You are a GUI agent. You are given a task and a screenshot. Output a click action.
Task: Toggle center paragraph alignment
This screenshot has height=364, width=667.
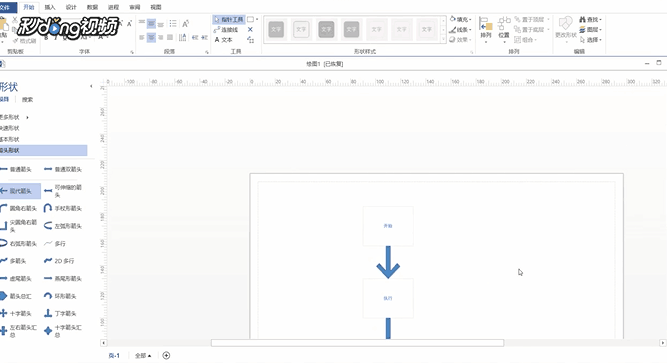point(151,37)
